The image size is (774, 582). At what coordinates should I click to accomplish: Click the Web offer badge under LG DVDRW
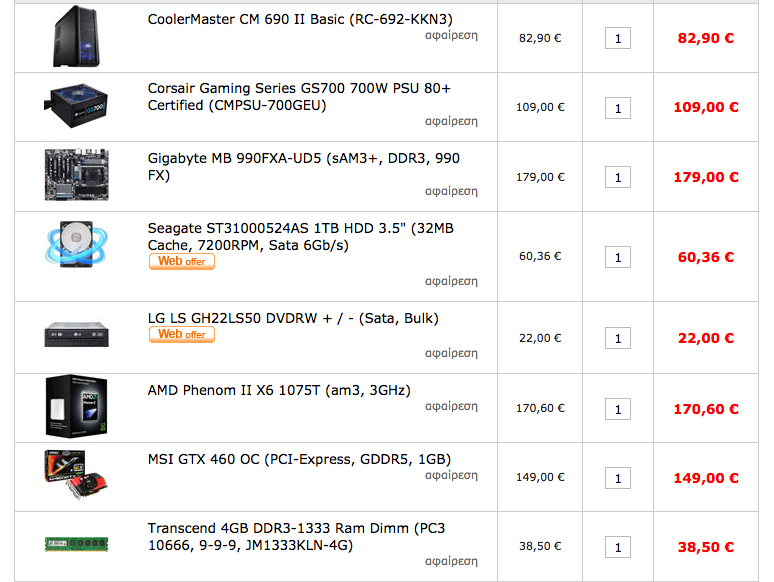click(182, 335)
